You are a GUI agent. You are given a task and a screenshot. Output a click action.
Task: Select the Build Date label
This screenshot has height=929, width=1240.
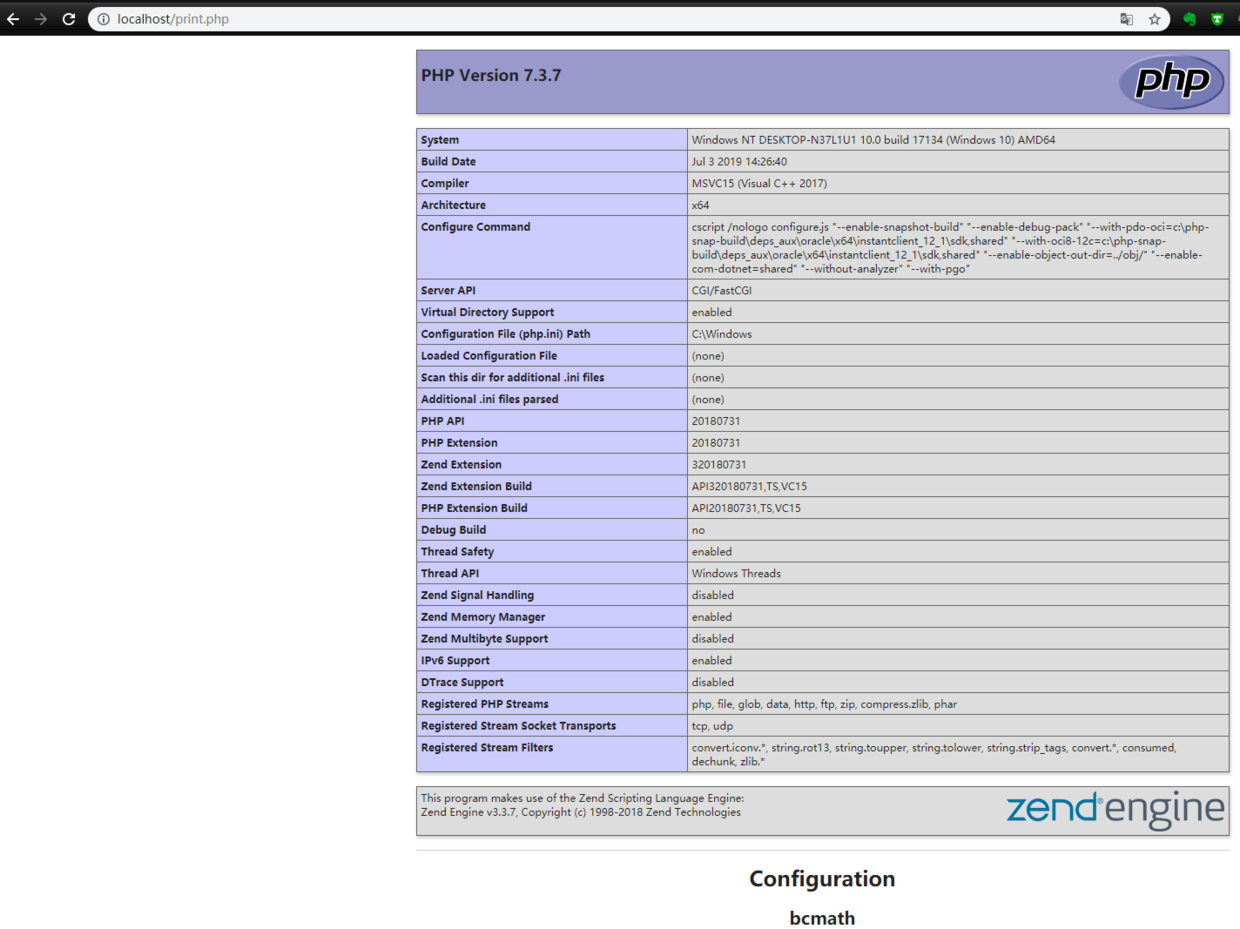pos(449,162)
